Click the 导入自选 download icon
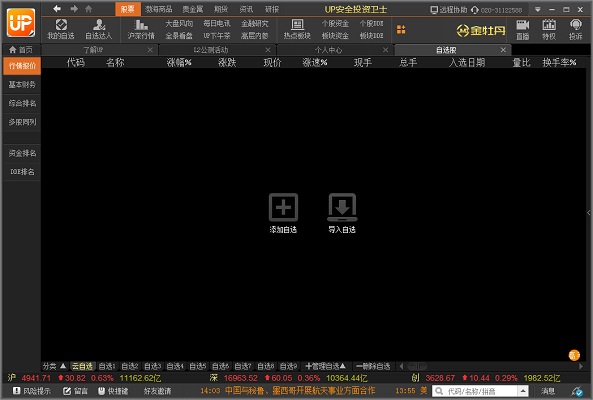 click(342, 207)
